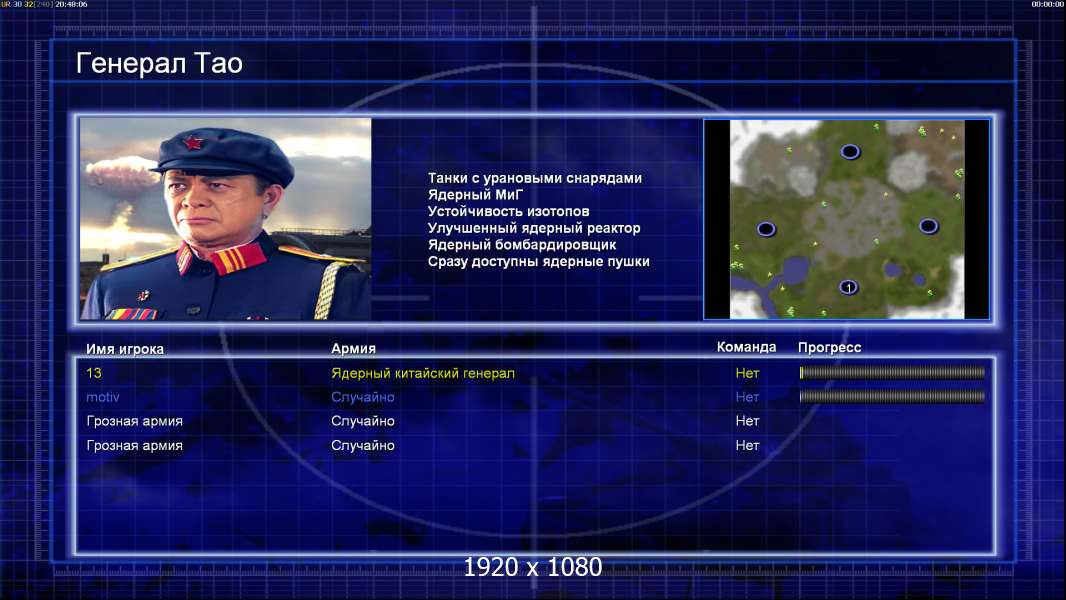1066x600 pixels.
Task: Click motiv's loading progress bar
Action: [x=892, y=396]
